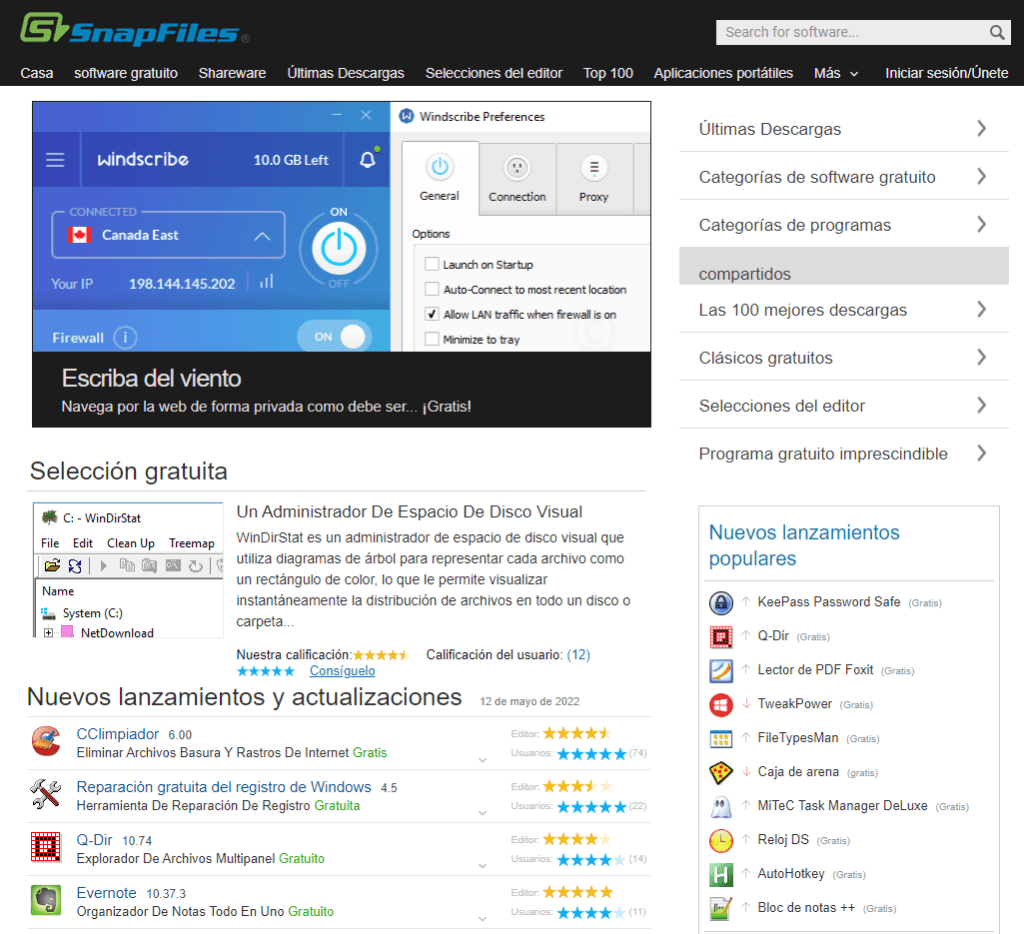Open the CClimpiador app icon
Viewport: 1024px width, 934px height.
coord(46,742)
